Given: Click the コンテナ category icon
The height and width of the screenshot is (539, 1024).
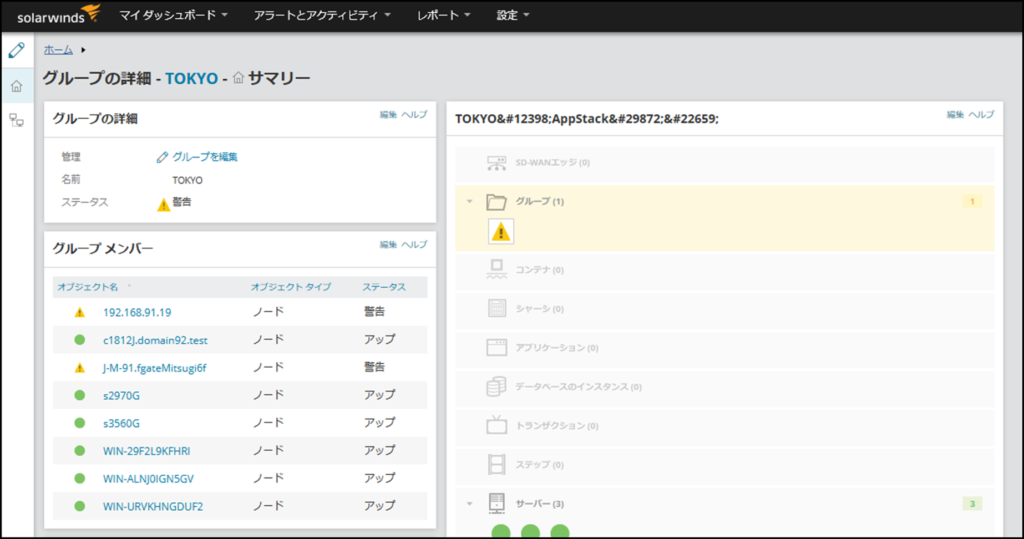Looking at the screenshot, I should 496,269.
